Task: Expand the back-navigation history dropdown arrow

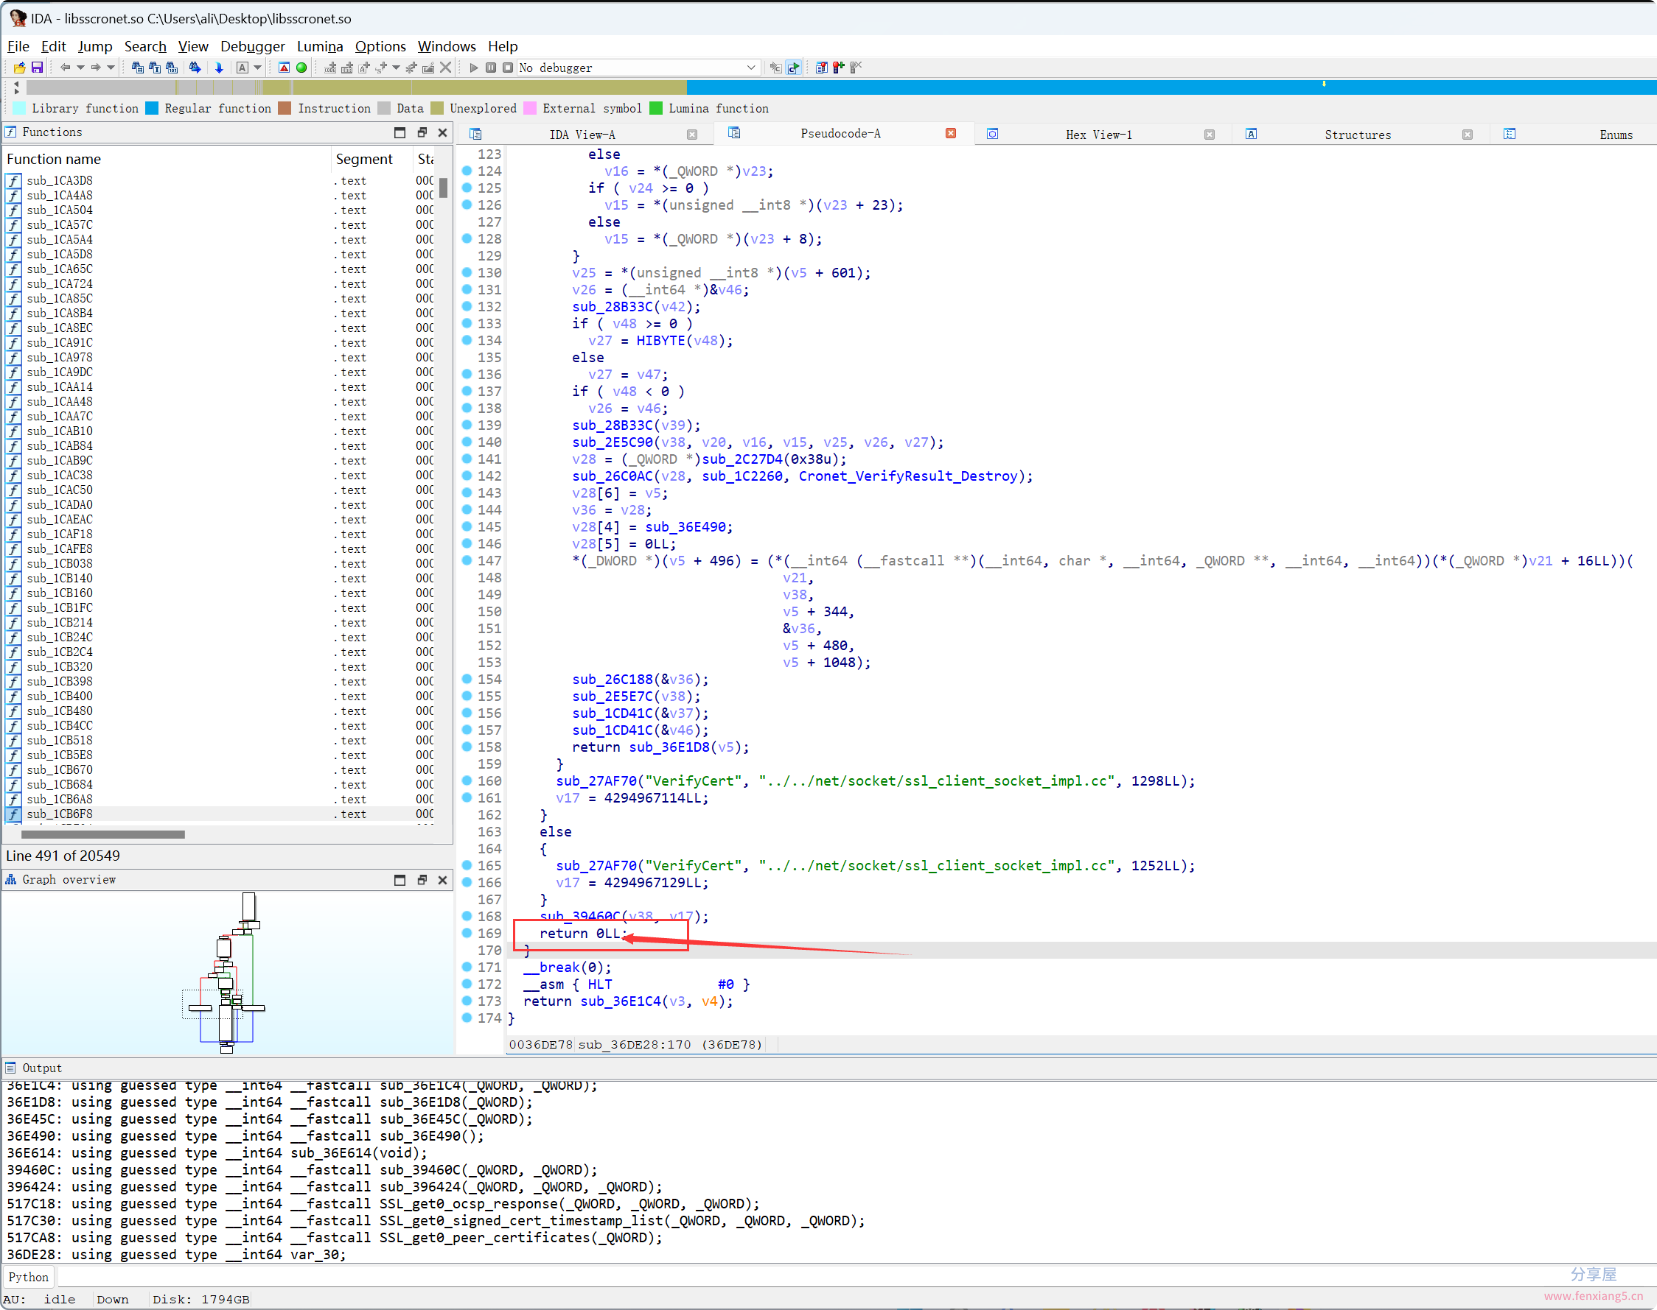Action: (80, 68)
